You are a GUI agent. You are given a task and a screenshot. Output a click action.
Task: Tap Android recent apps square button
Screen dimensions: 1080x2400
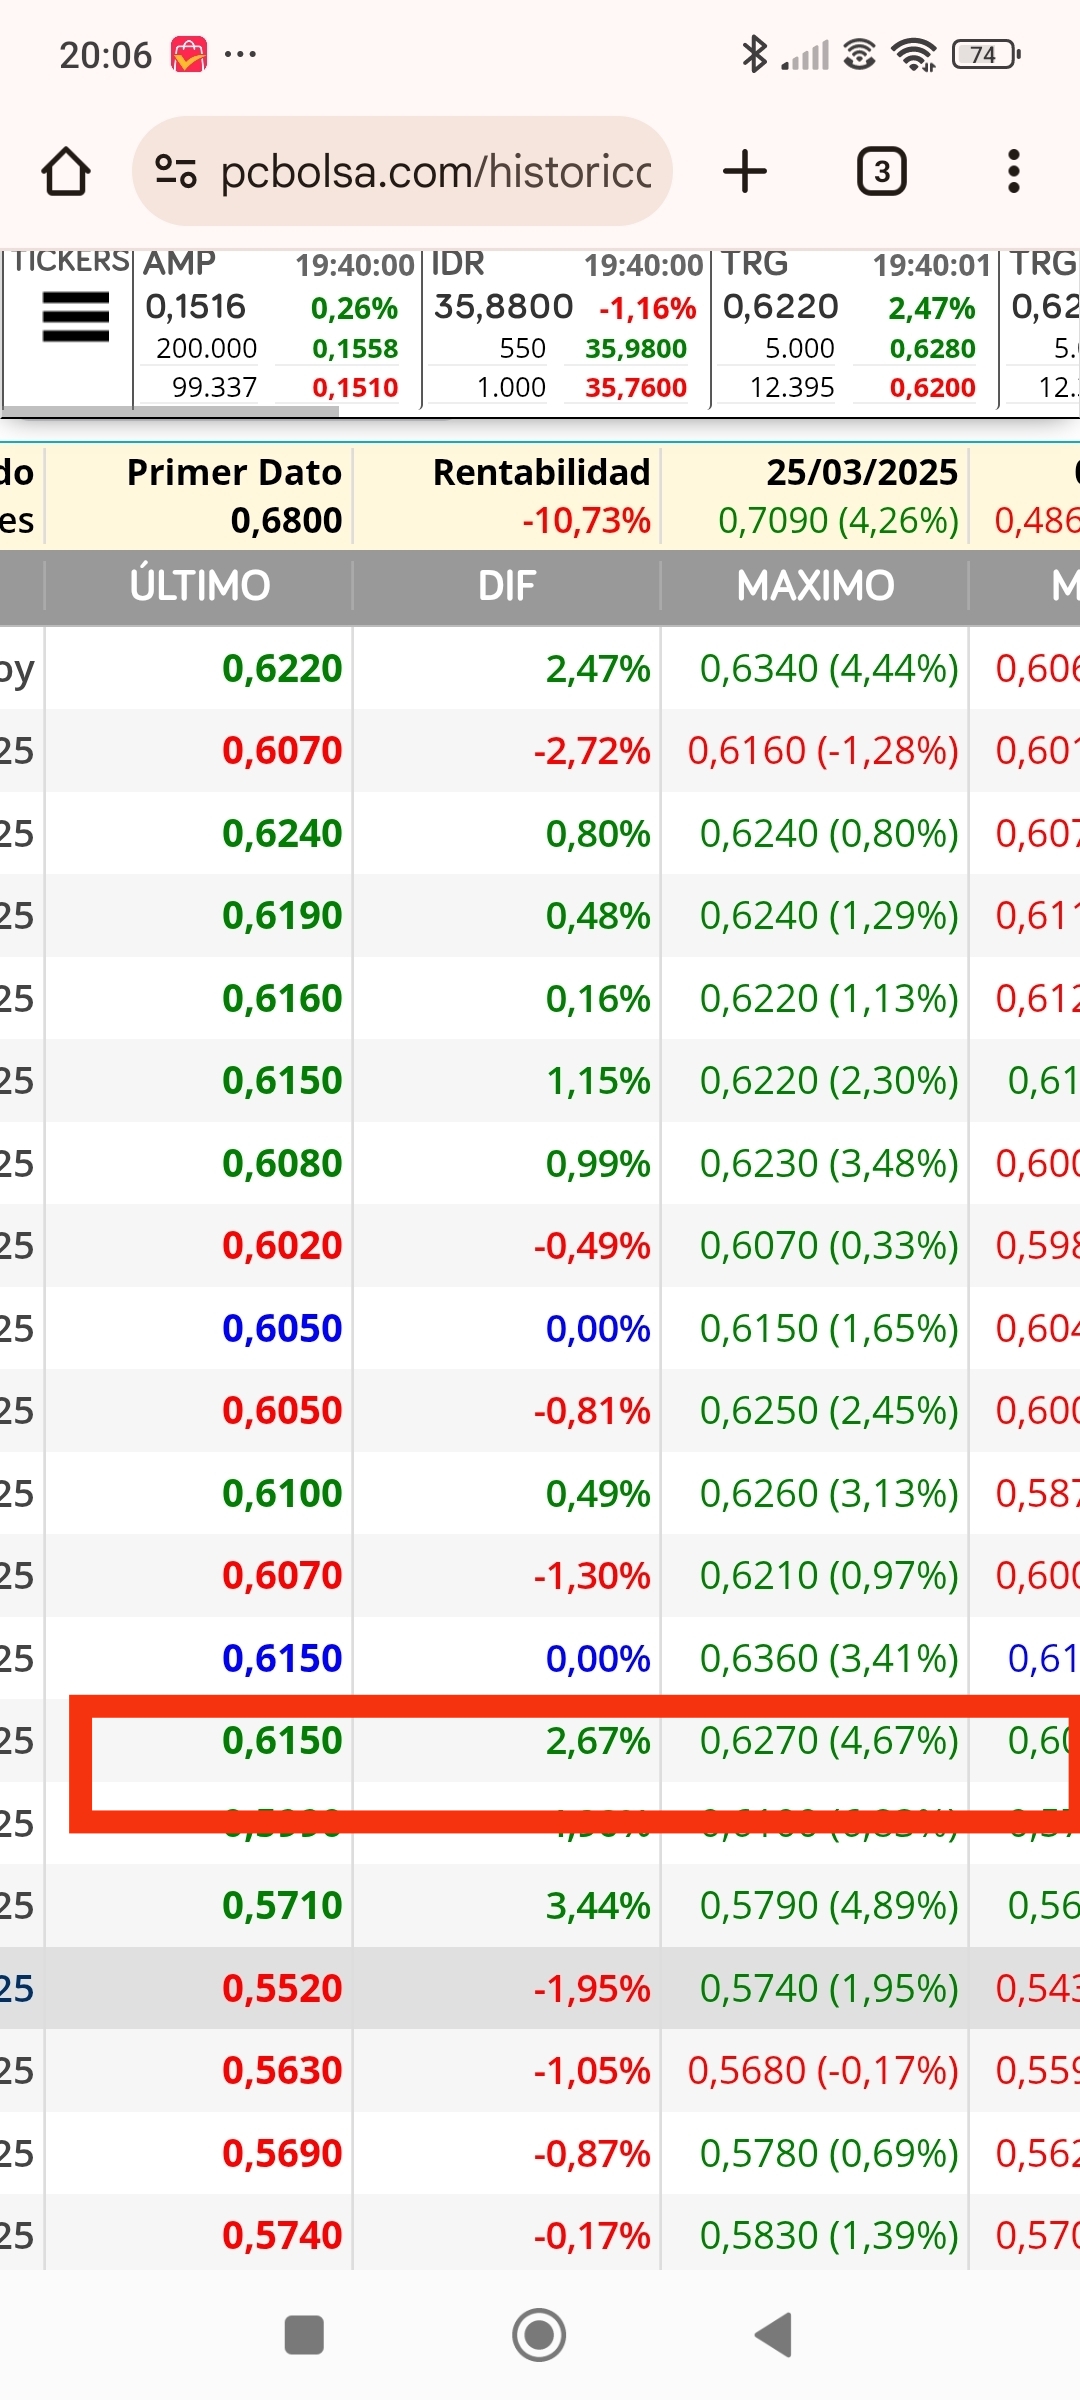point(304,2335)
